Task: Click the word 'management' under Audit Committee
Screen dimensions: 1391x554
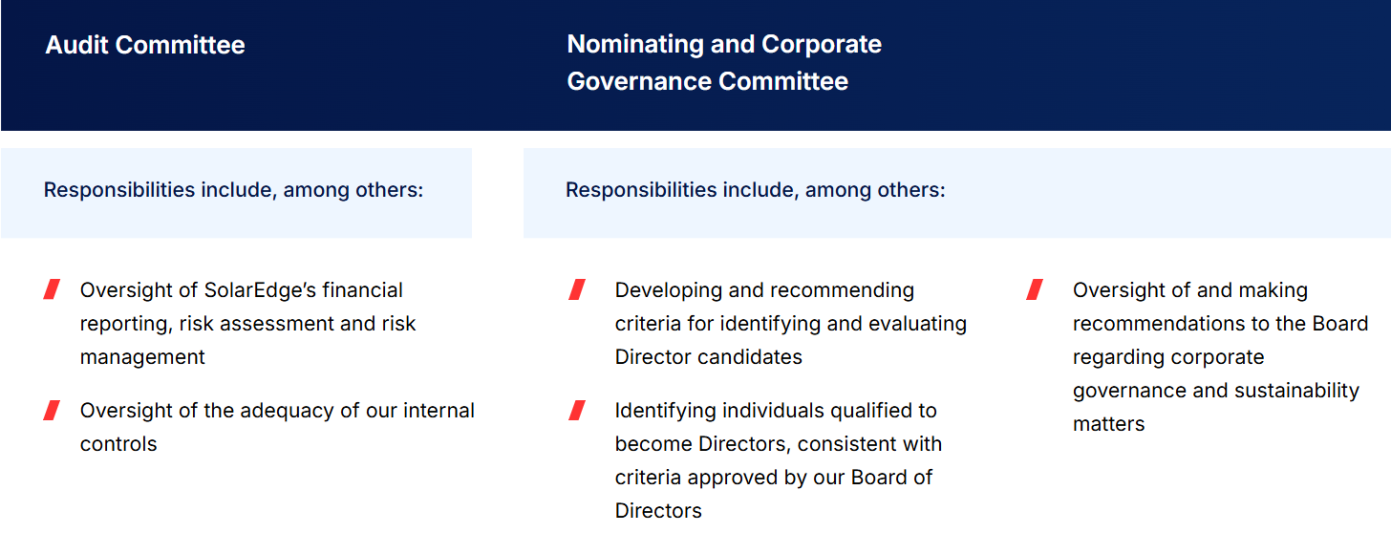Action: (x=142, y=358)
